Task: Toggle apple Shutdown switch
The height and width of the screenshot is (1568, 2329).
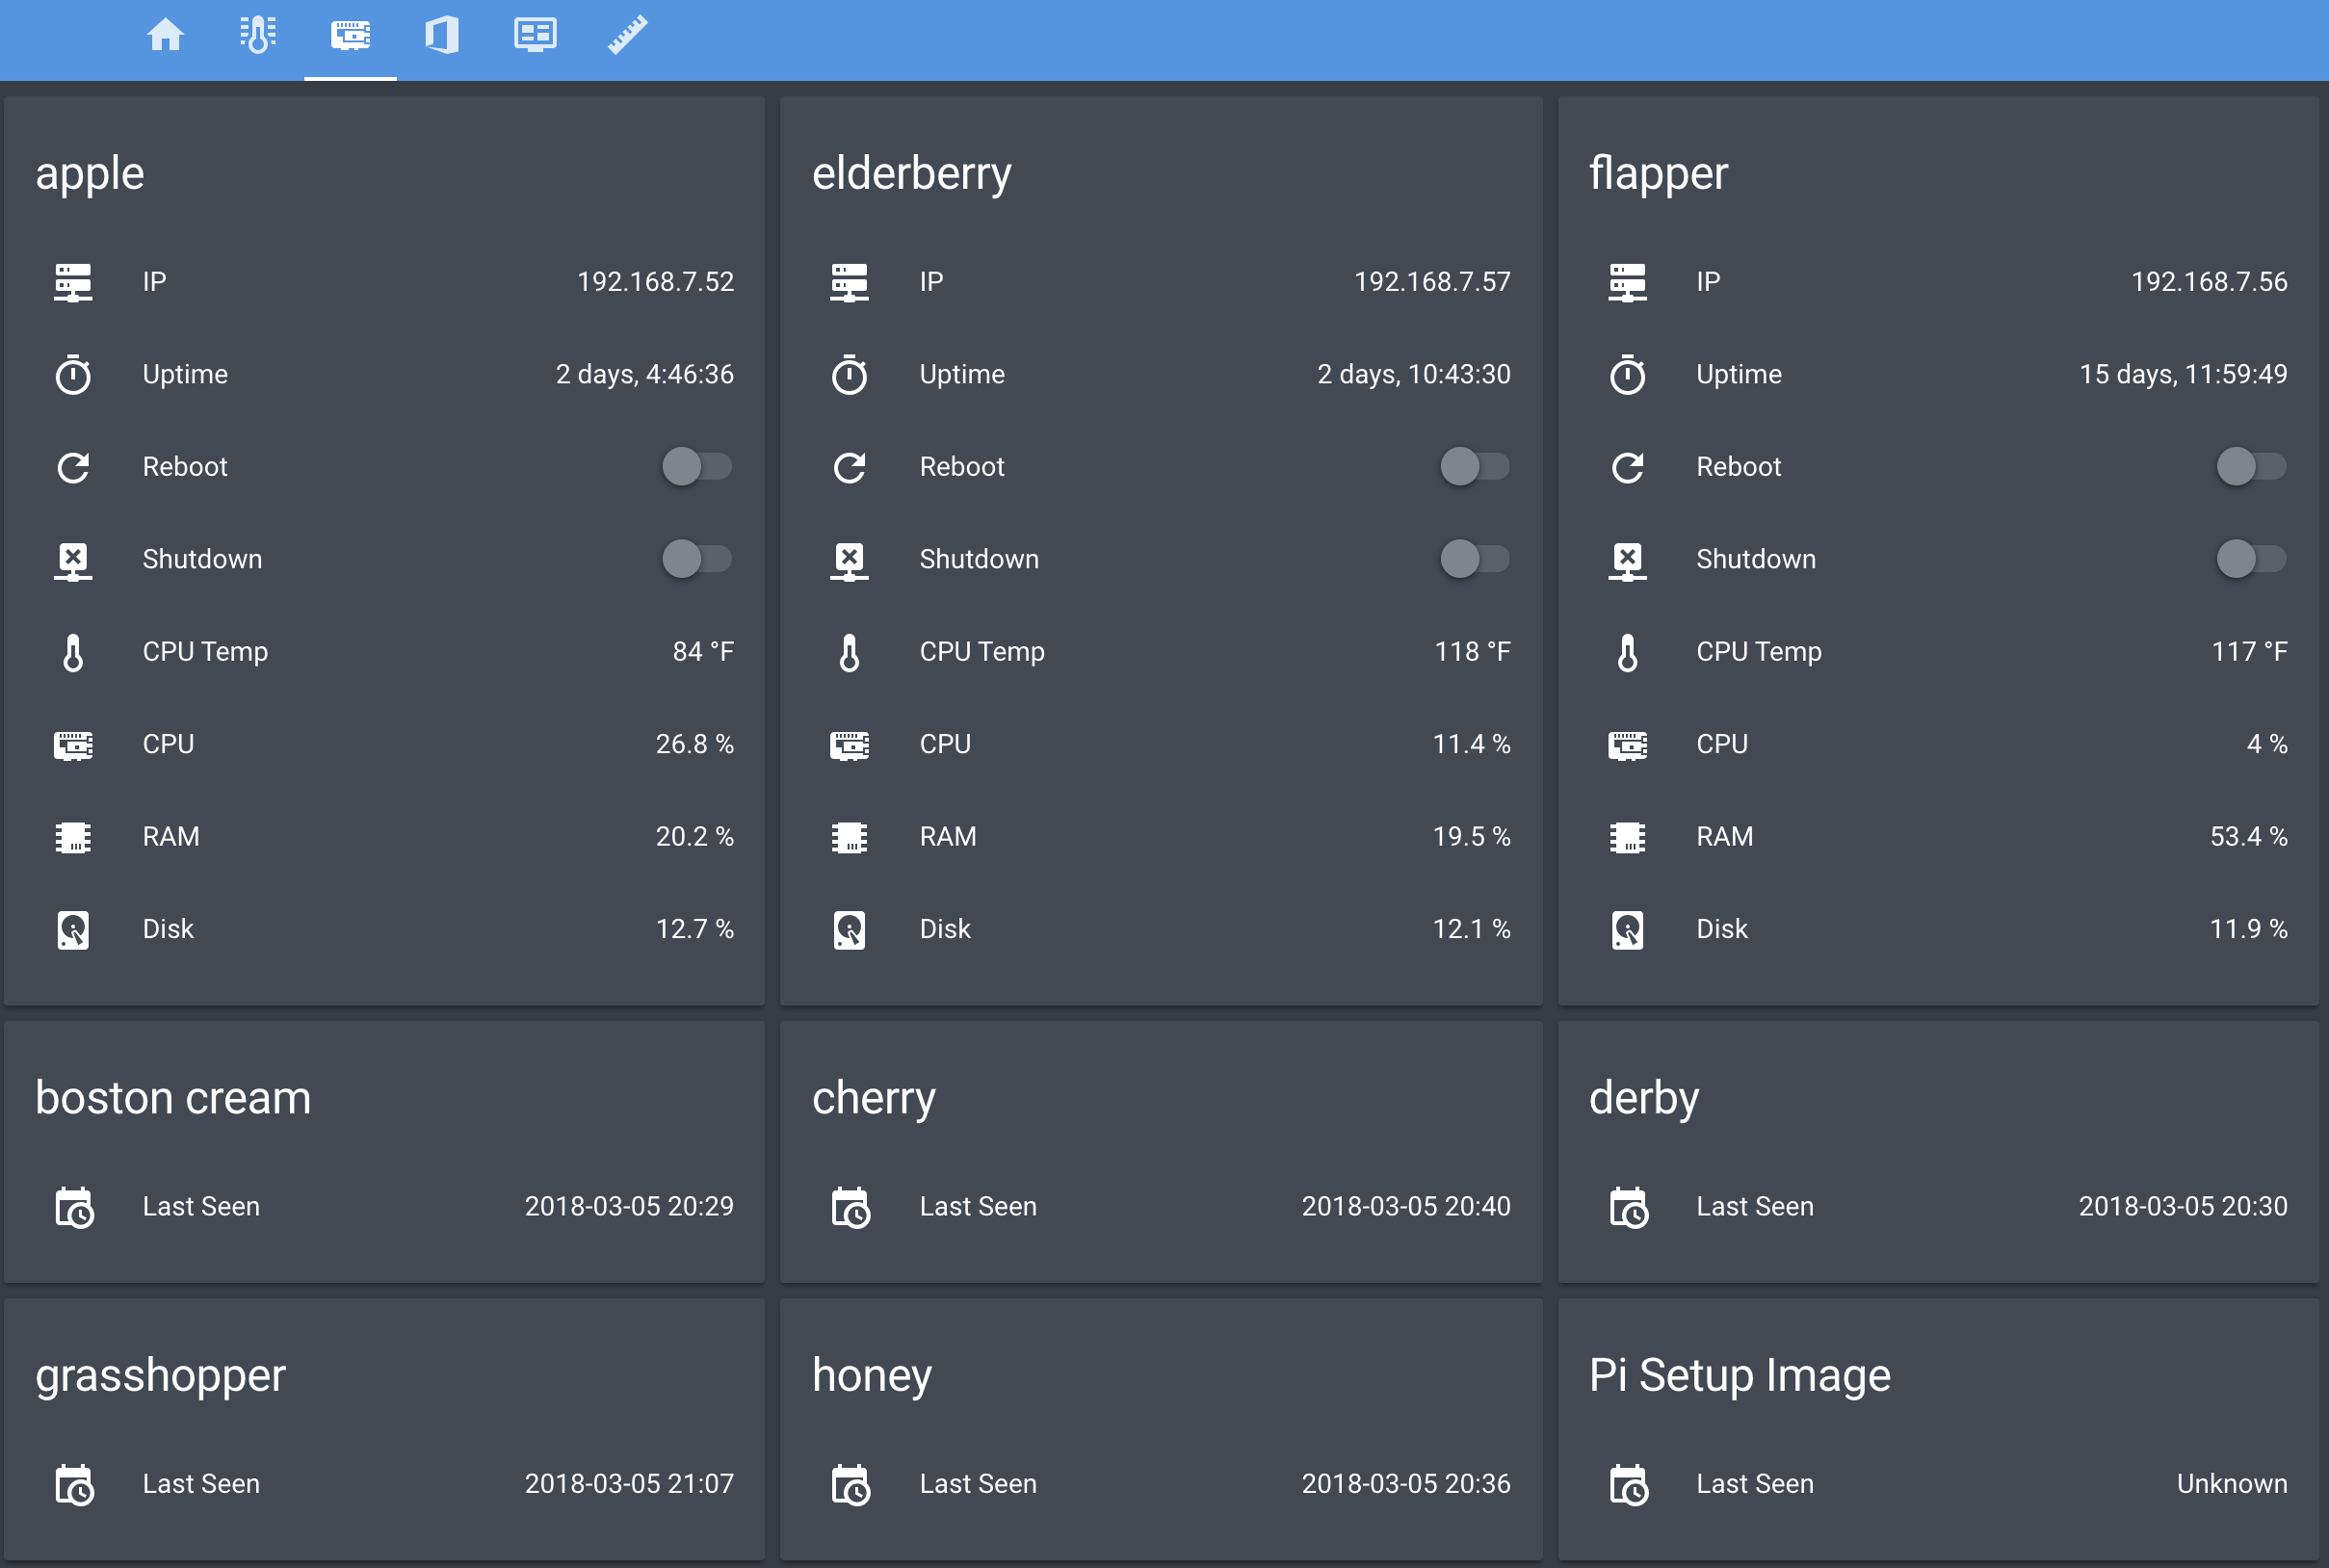Action: 697,559
